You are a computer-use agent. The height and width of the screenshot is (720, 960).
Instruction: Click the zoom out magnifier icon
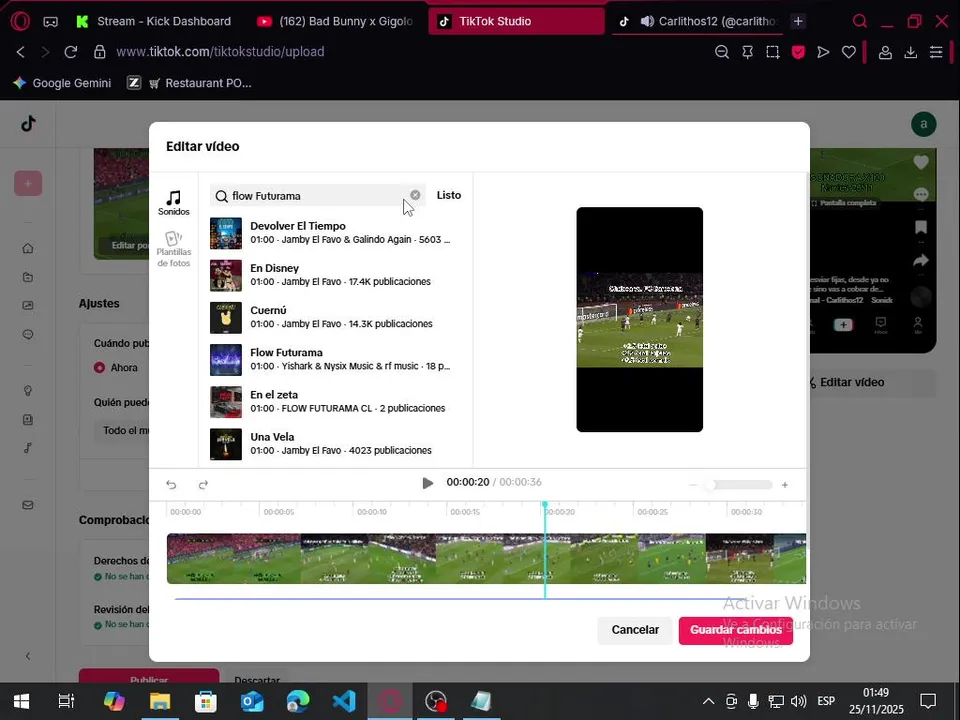pyautogui.click(x=722, y=52)
